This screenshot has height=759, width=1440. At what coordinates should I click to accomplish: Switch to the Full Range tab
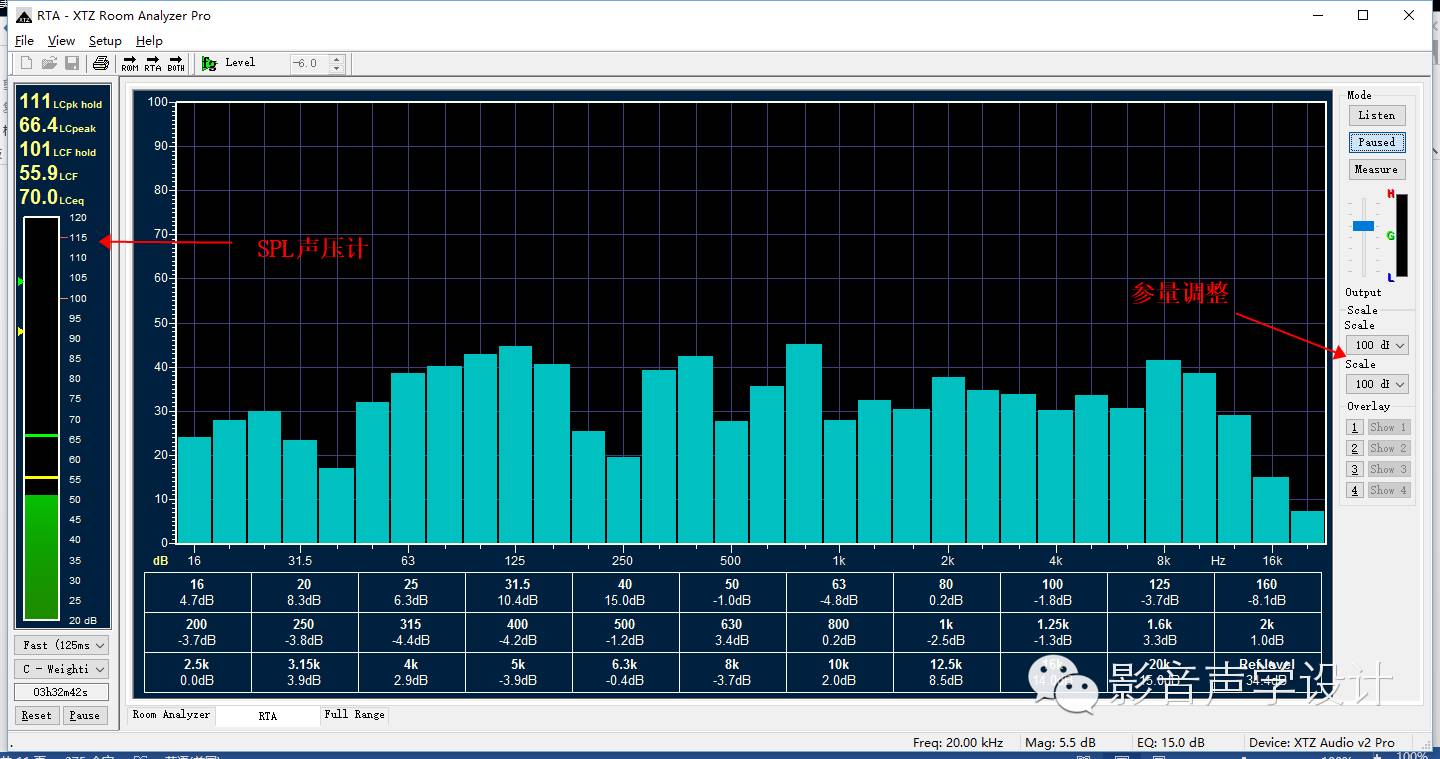coord(354,715)
